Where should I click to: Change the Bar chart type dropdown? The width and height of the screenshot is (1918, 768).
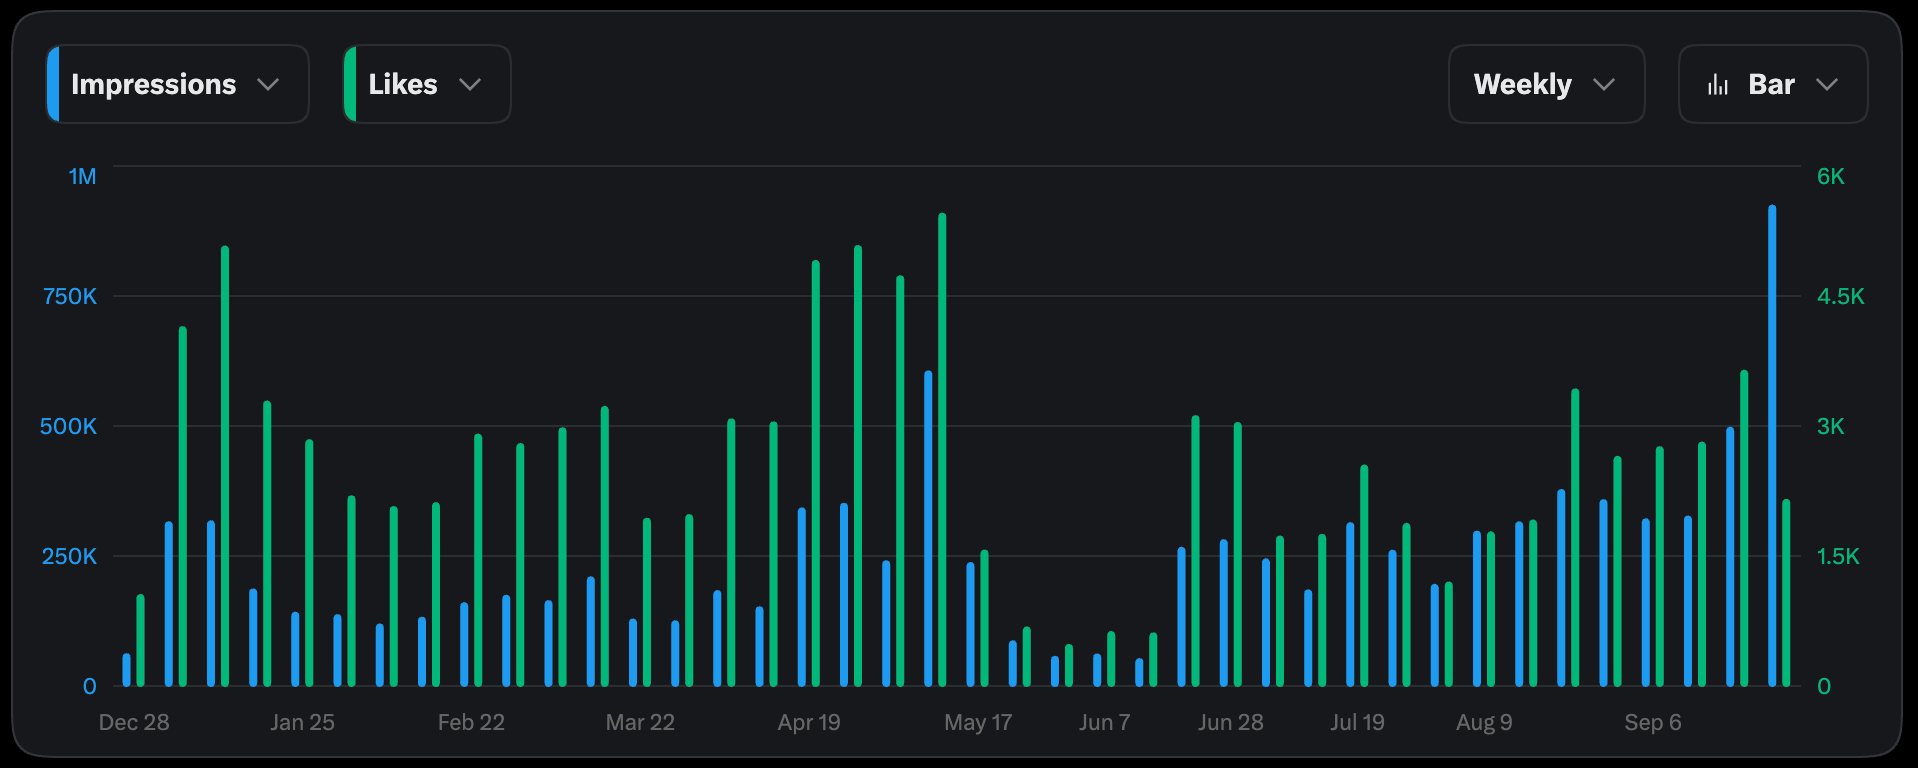pos(1773,84)
